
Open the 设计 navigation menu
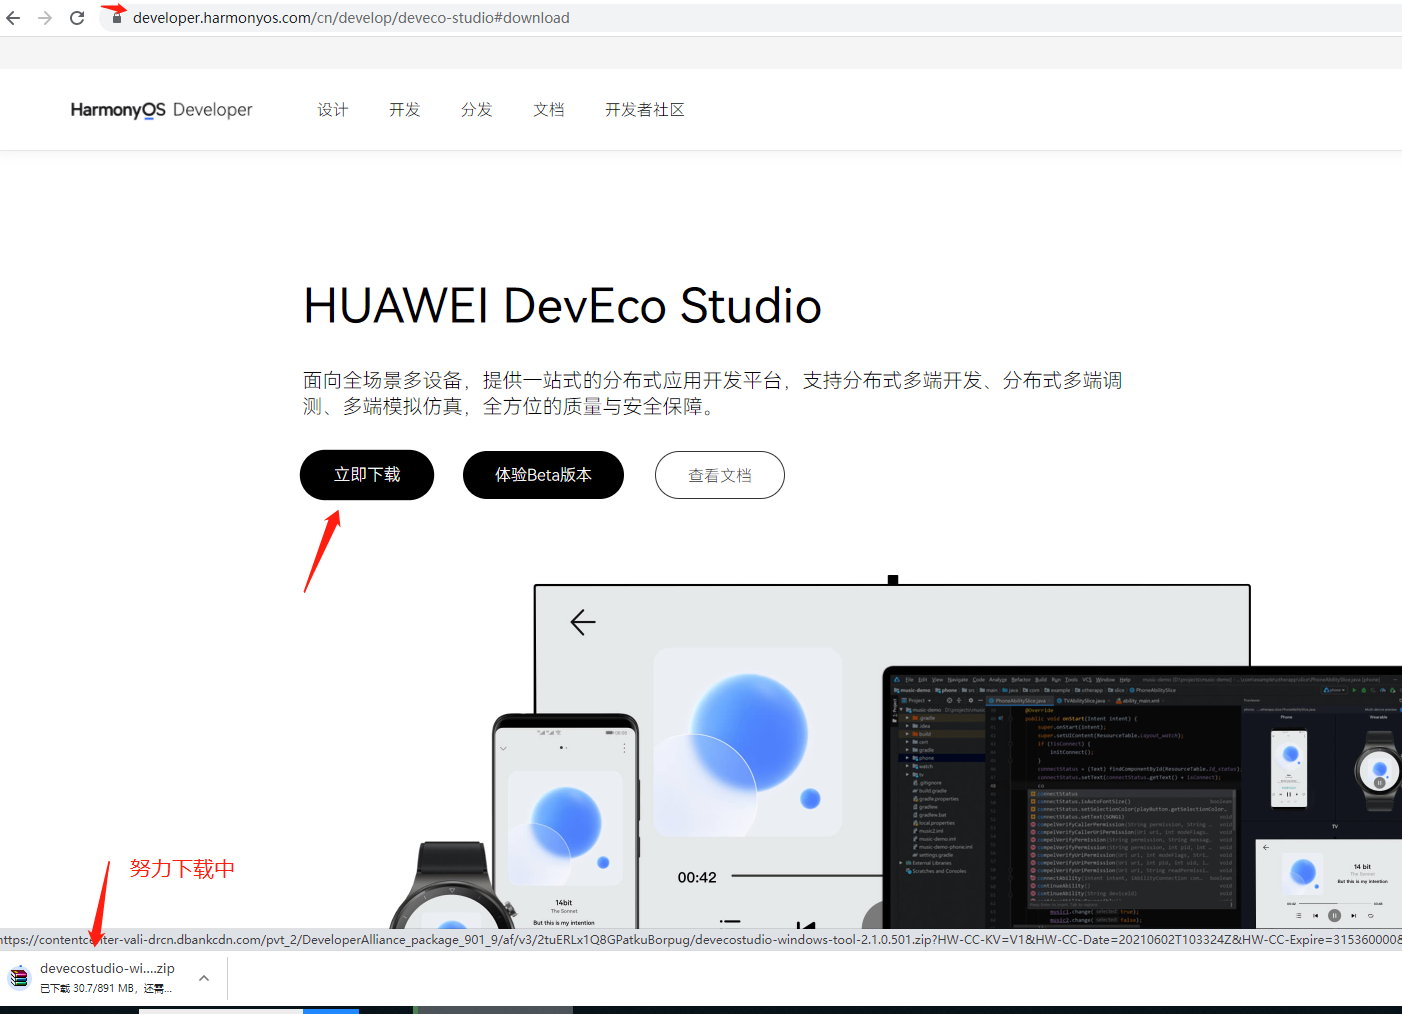pos(333,110)
